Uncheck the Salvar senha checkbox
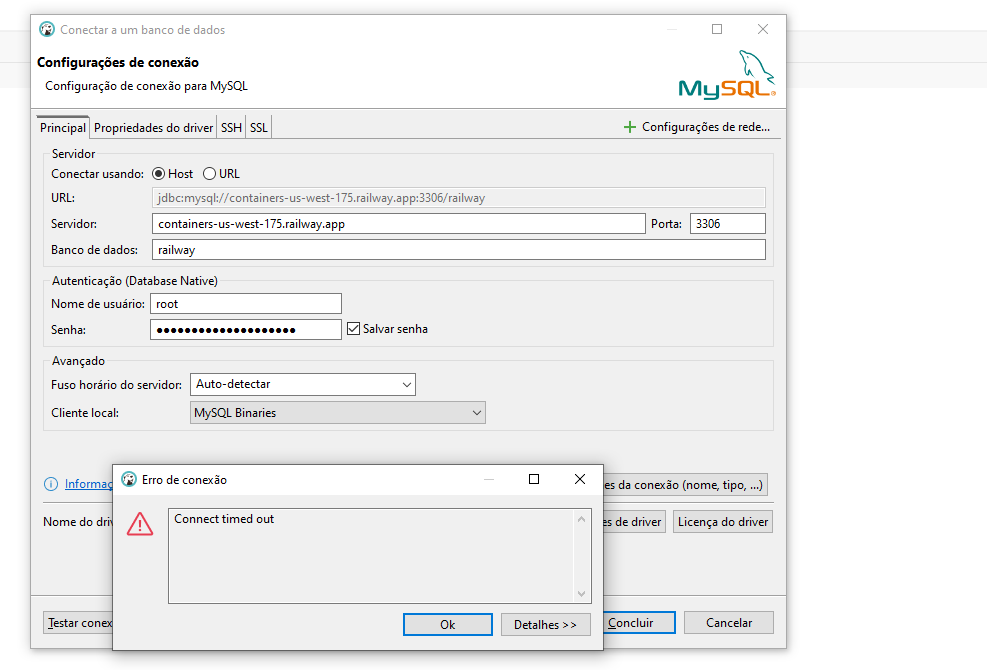The image size is (987, 670). pos(354,329)
